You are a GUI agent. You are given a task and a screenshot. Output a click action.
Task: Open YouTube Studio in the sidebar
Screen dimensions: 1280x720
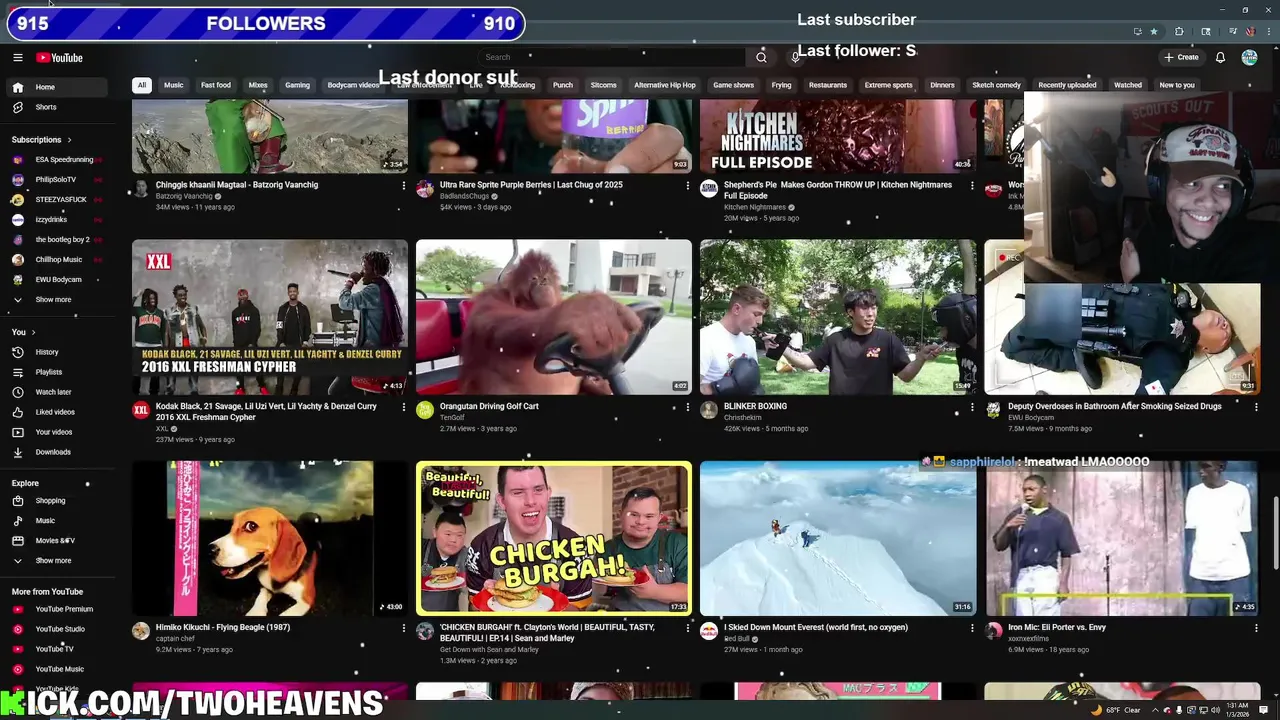point(58,629)
